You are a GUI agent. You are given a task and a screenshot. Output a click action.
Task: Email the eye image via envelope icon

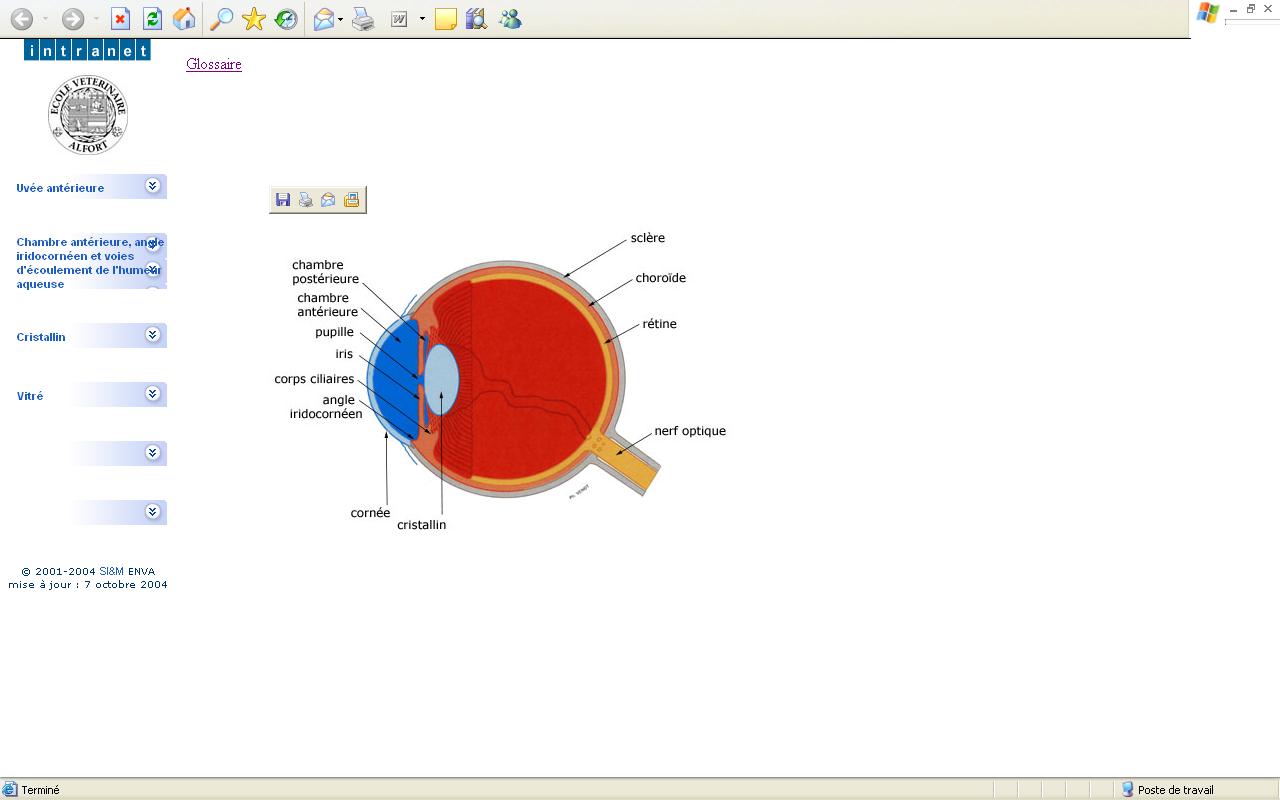coord(328,200)
